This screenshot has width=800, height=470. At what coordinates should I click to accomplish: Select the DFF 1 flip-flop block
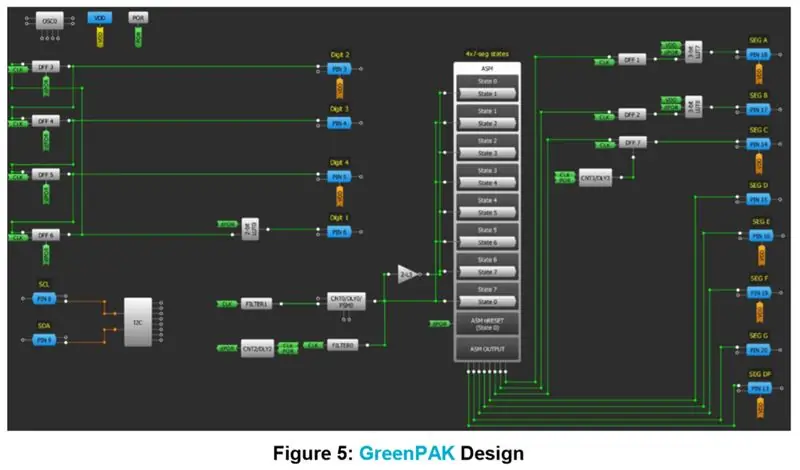[x=632, y=60]
